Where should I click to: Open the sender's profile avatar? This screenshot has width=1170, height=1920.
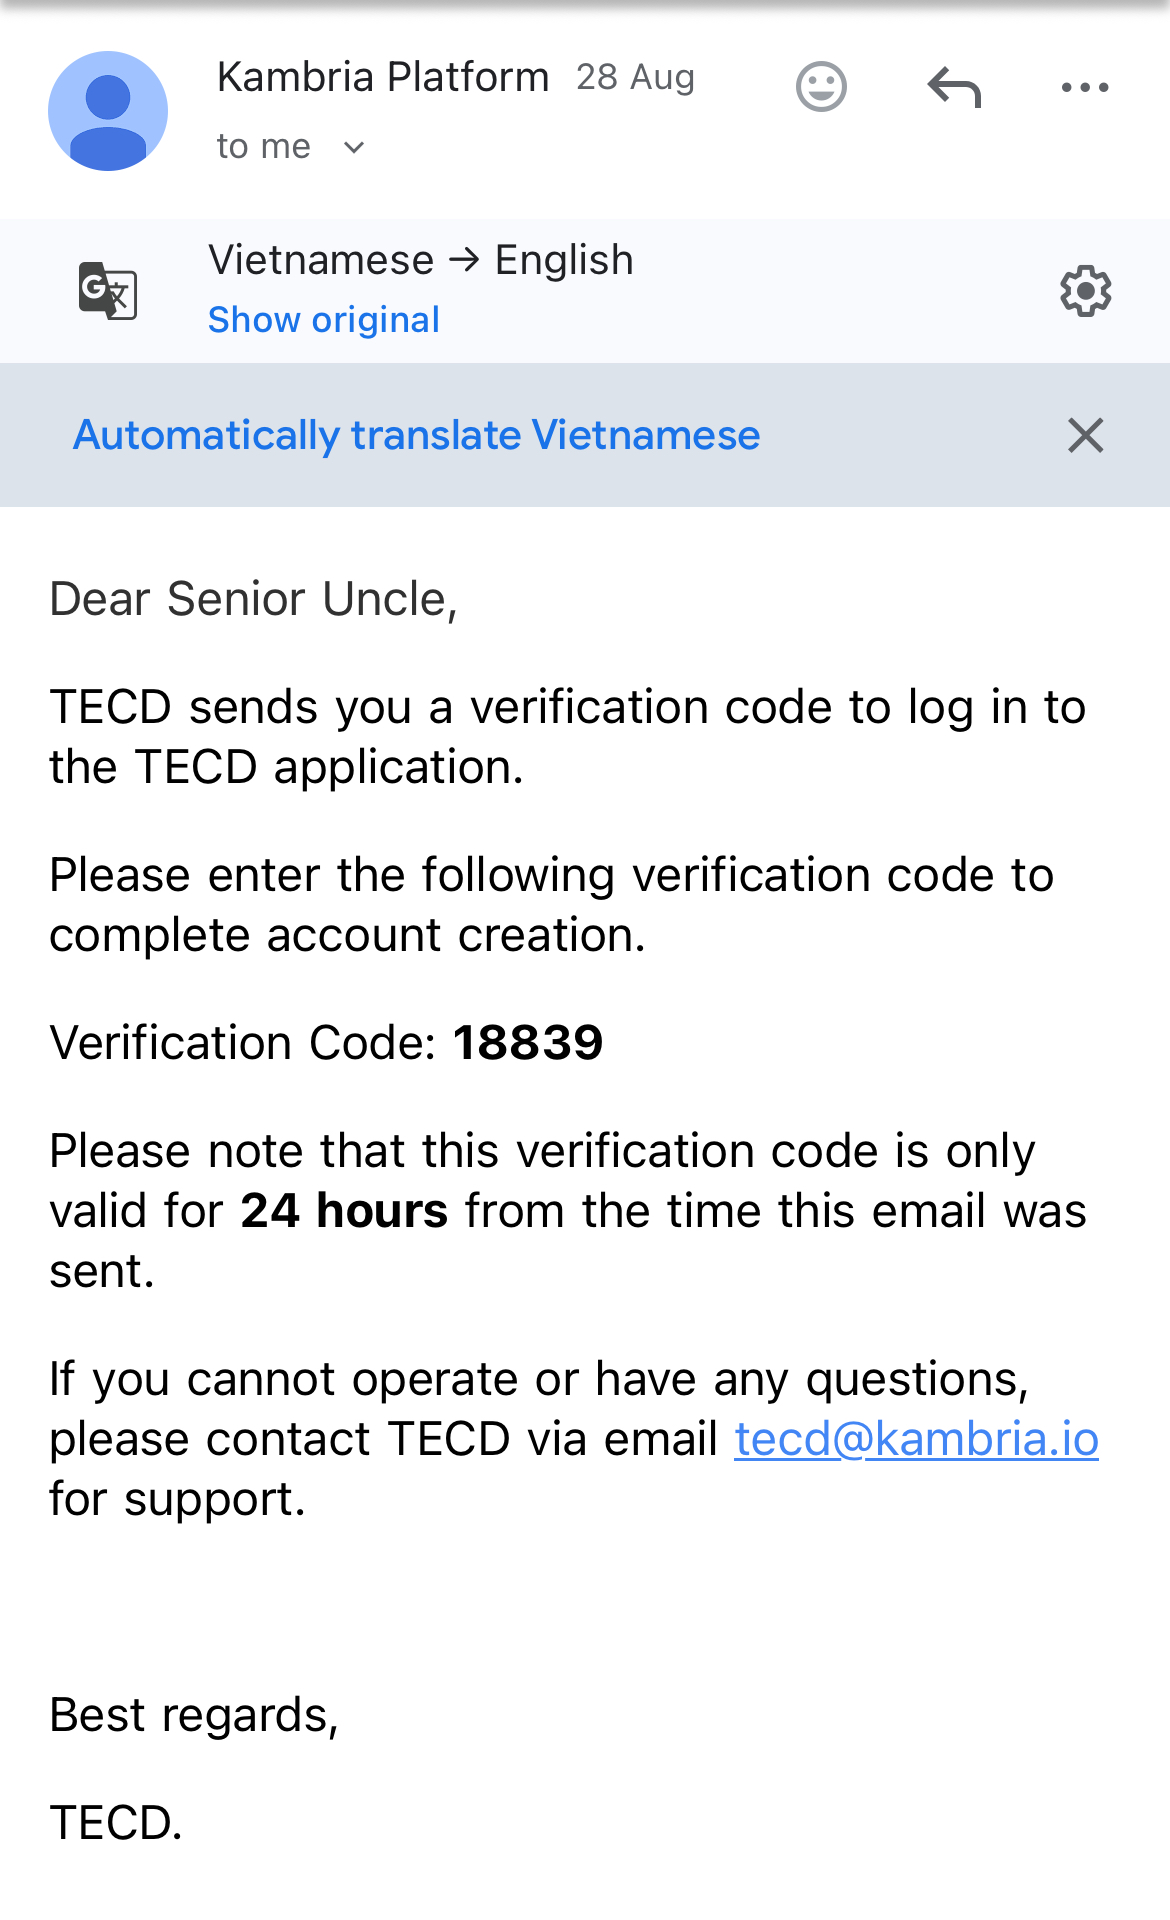click(108, 111)
